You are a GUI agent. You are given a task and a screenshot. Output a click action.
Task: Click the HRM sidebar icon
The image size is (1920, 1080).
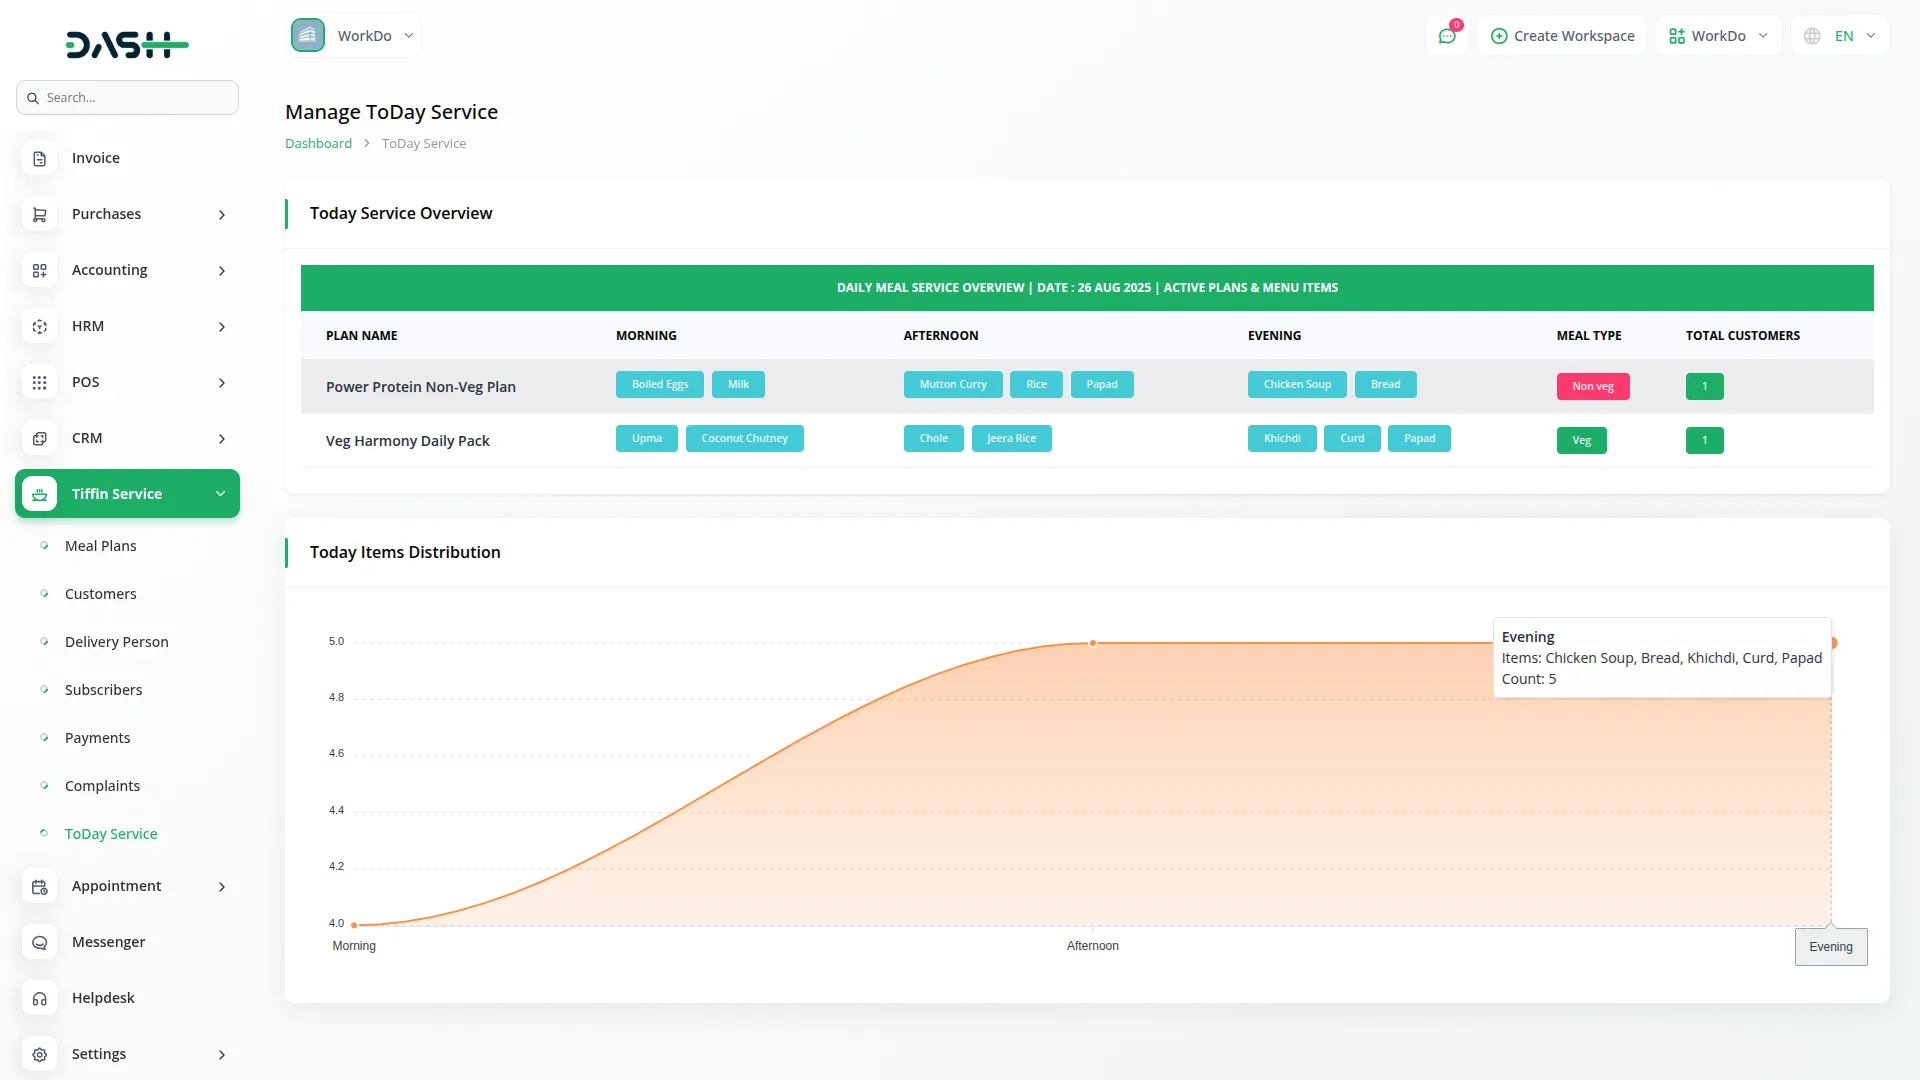[39, 327]
